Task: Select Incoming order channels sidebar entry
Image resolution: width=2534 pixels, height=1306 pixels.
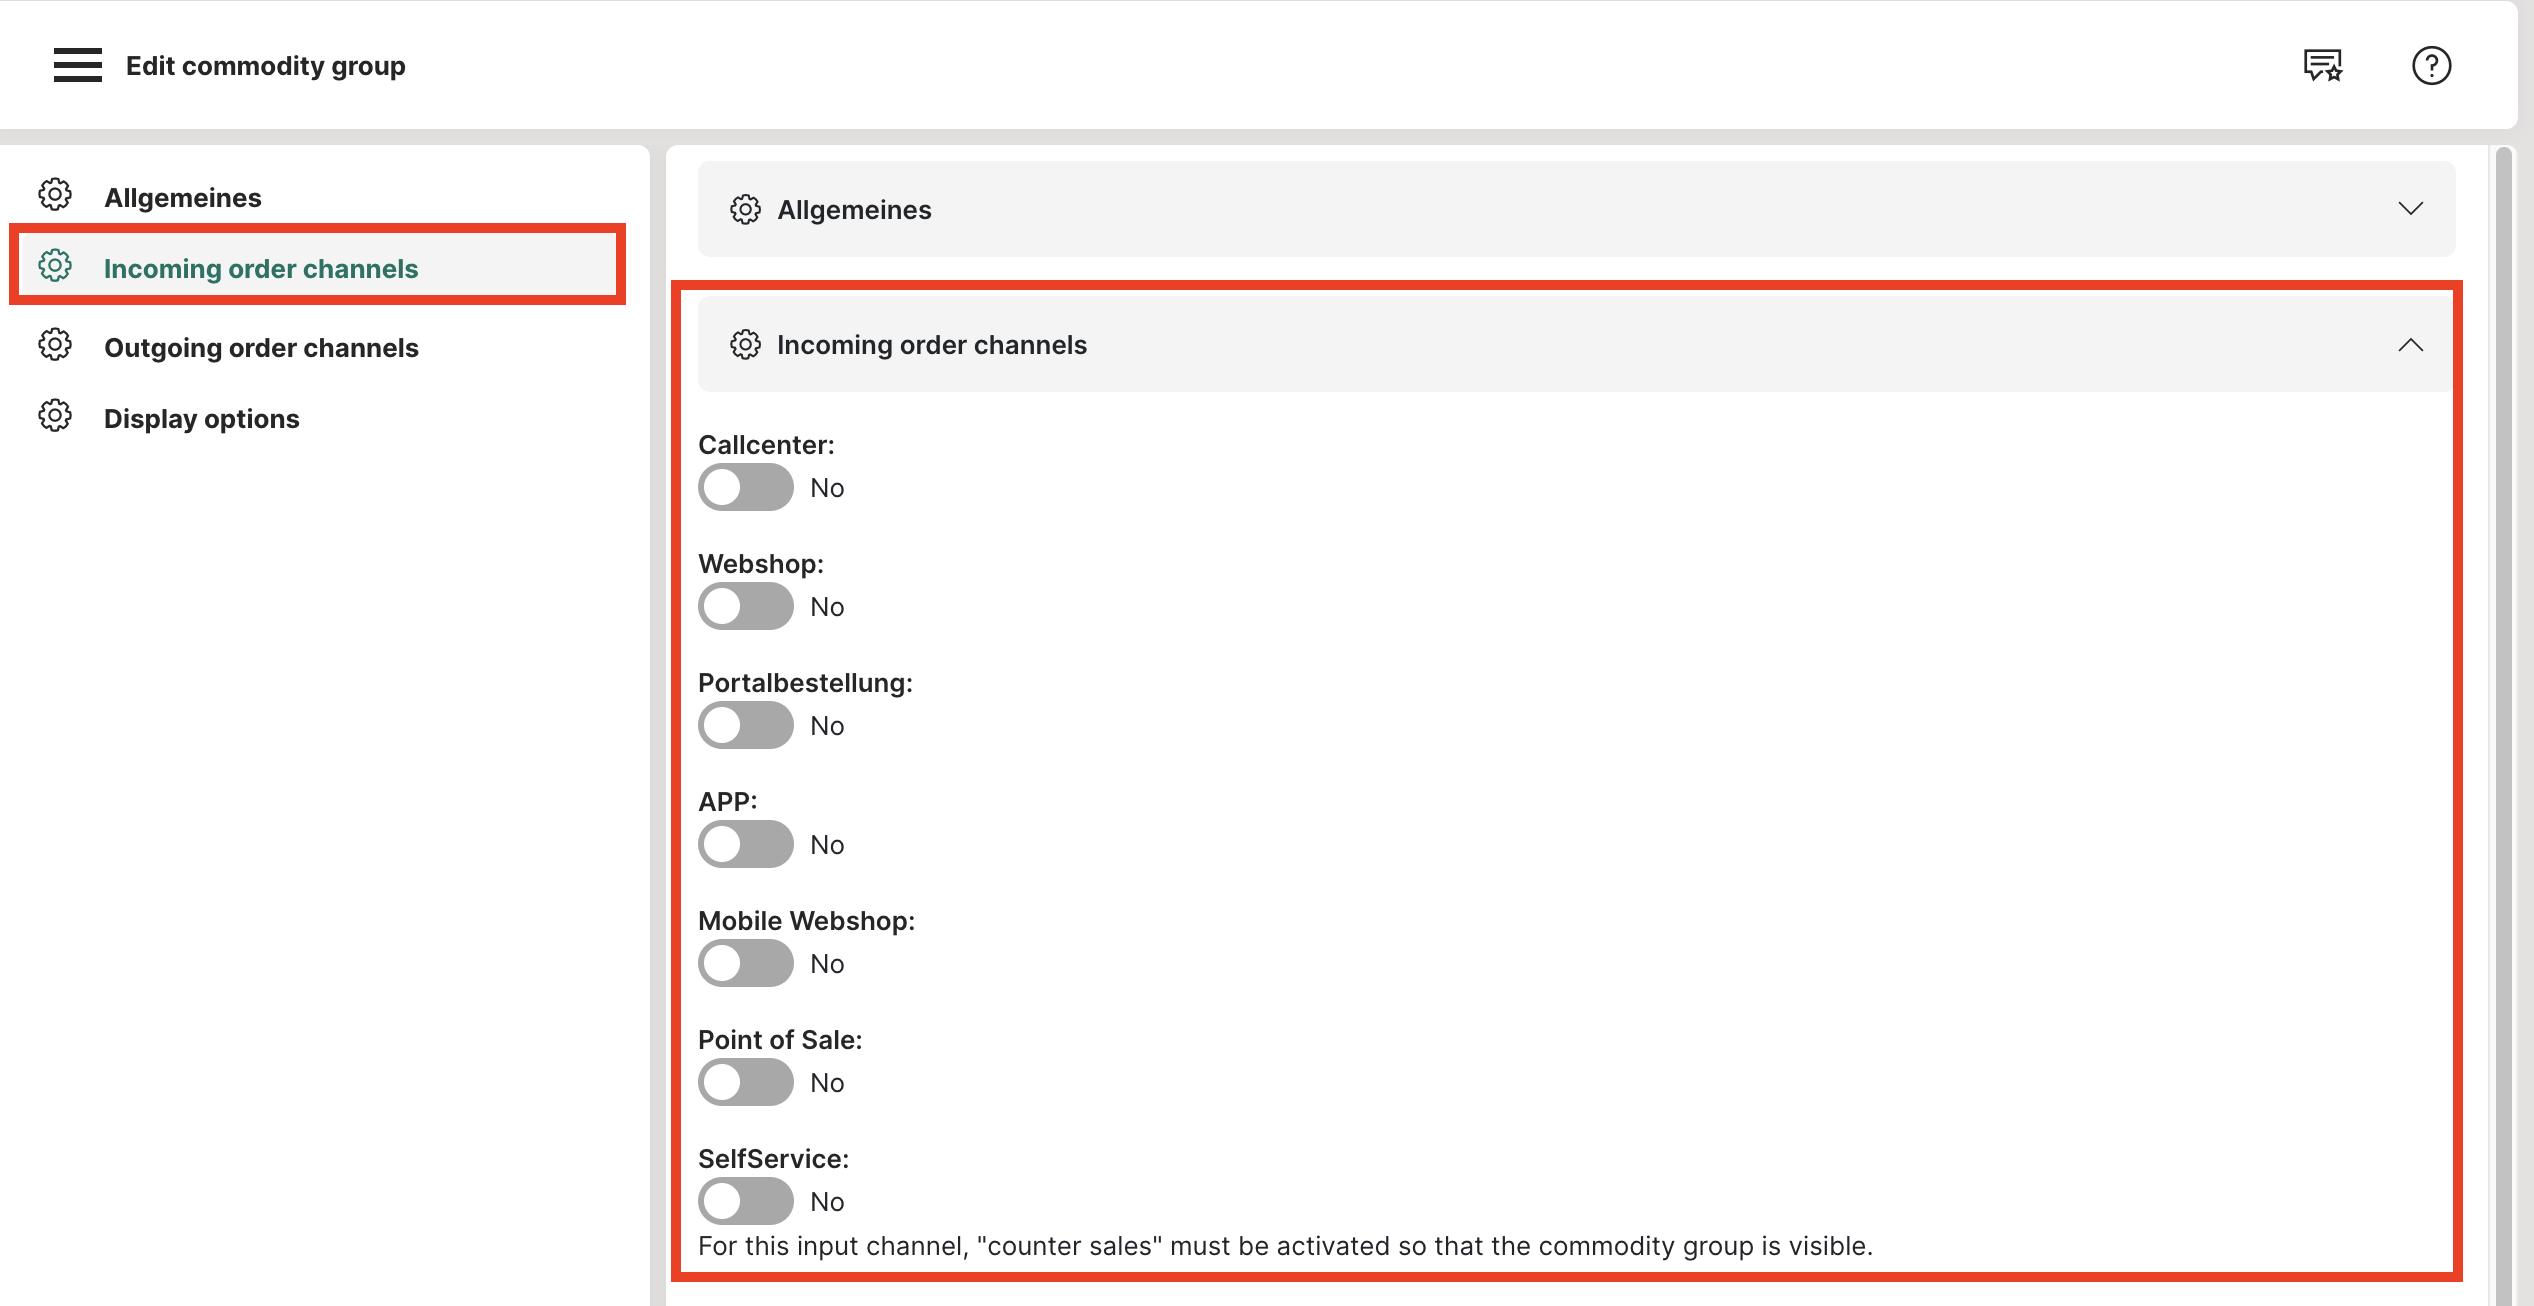Action: [x=261, y=268]
